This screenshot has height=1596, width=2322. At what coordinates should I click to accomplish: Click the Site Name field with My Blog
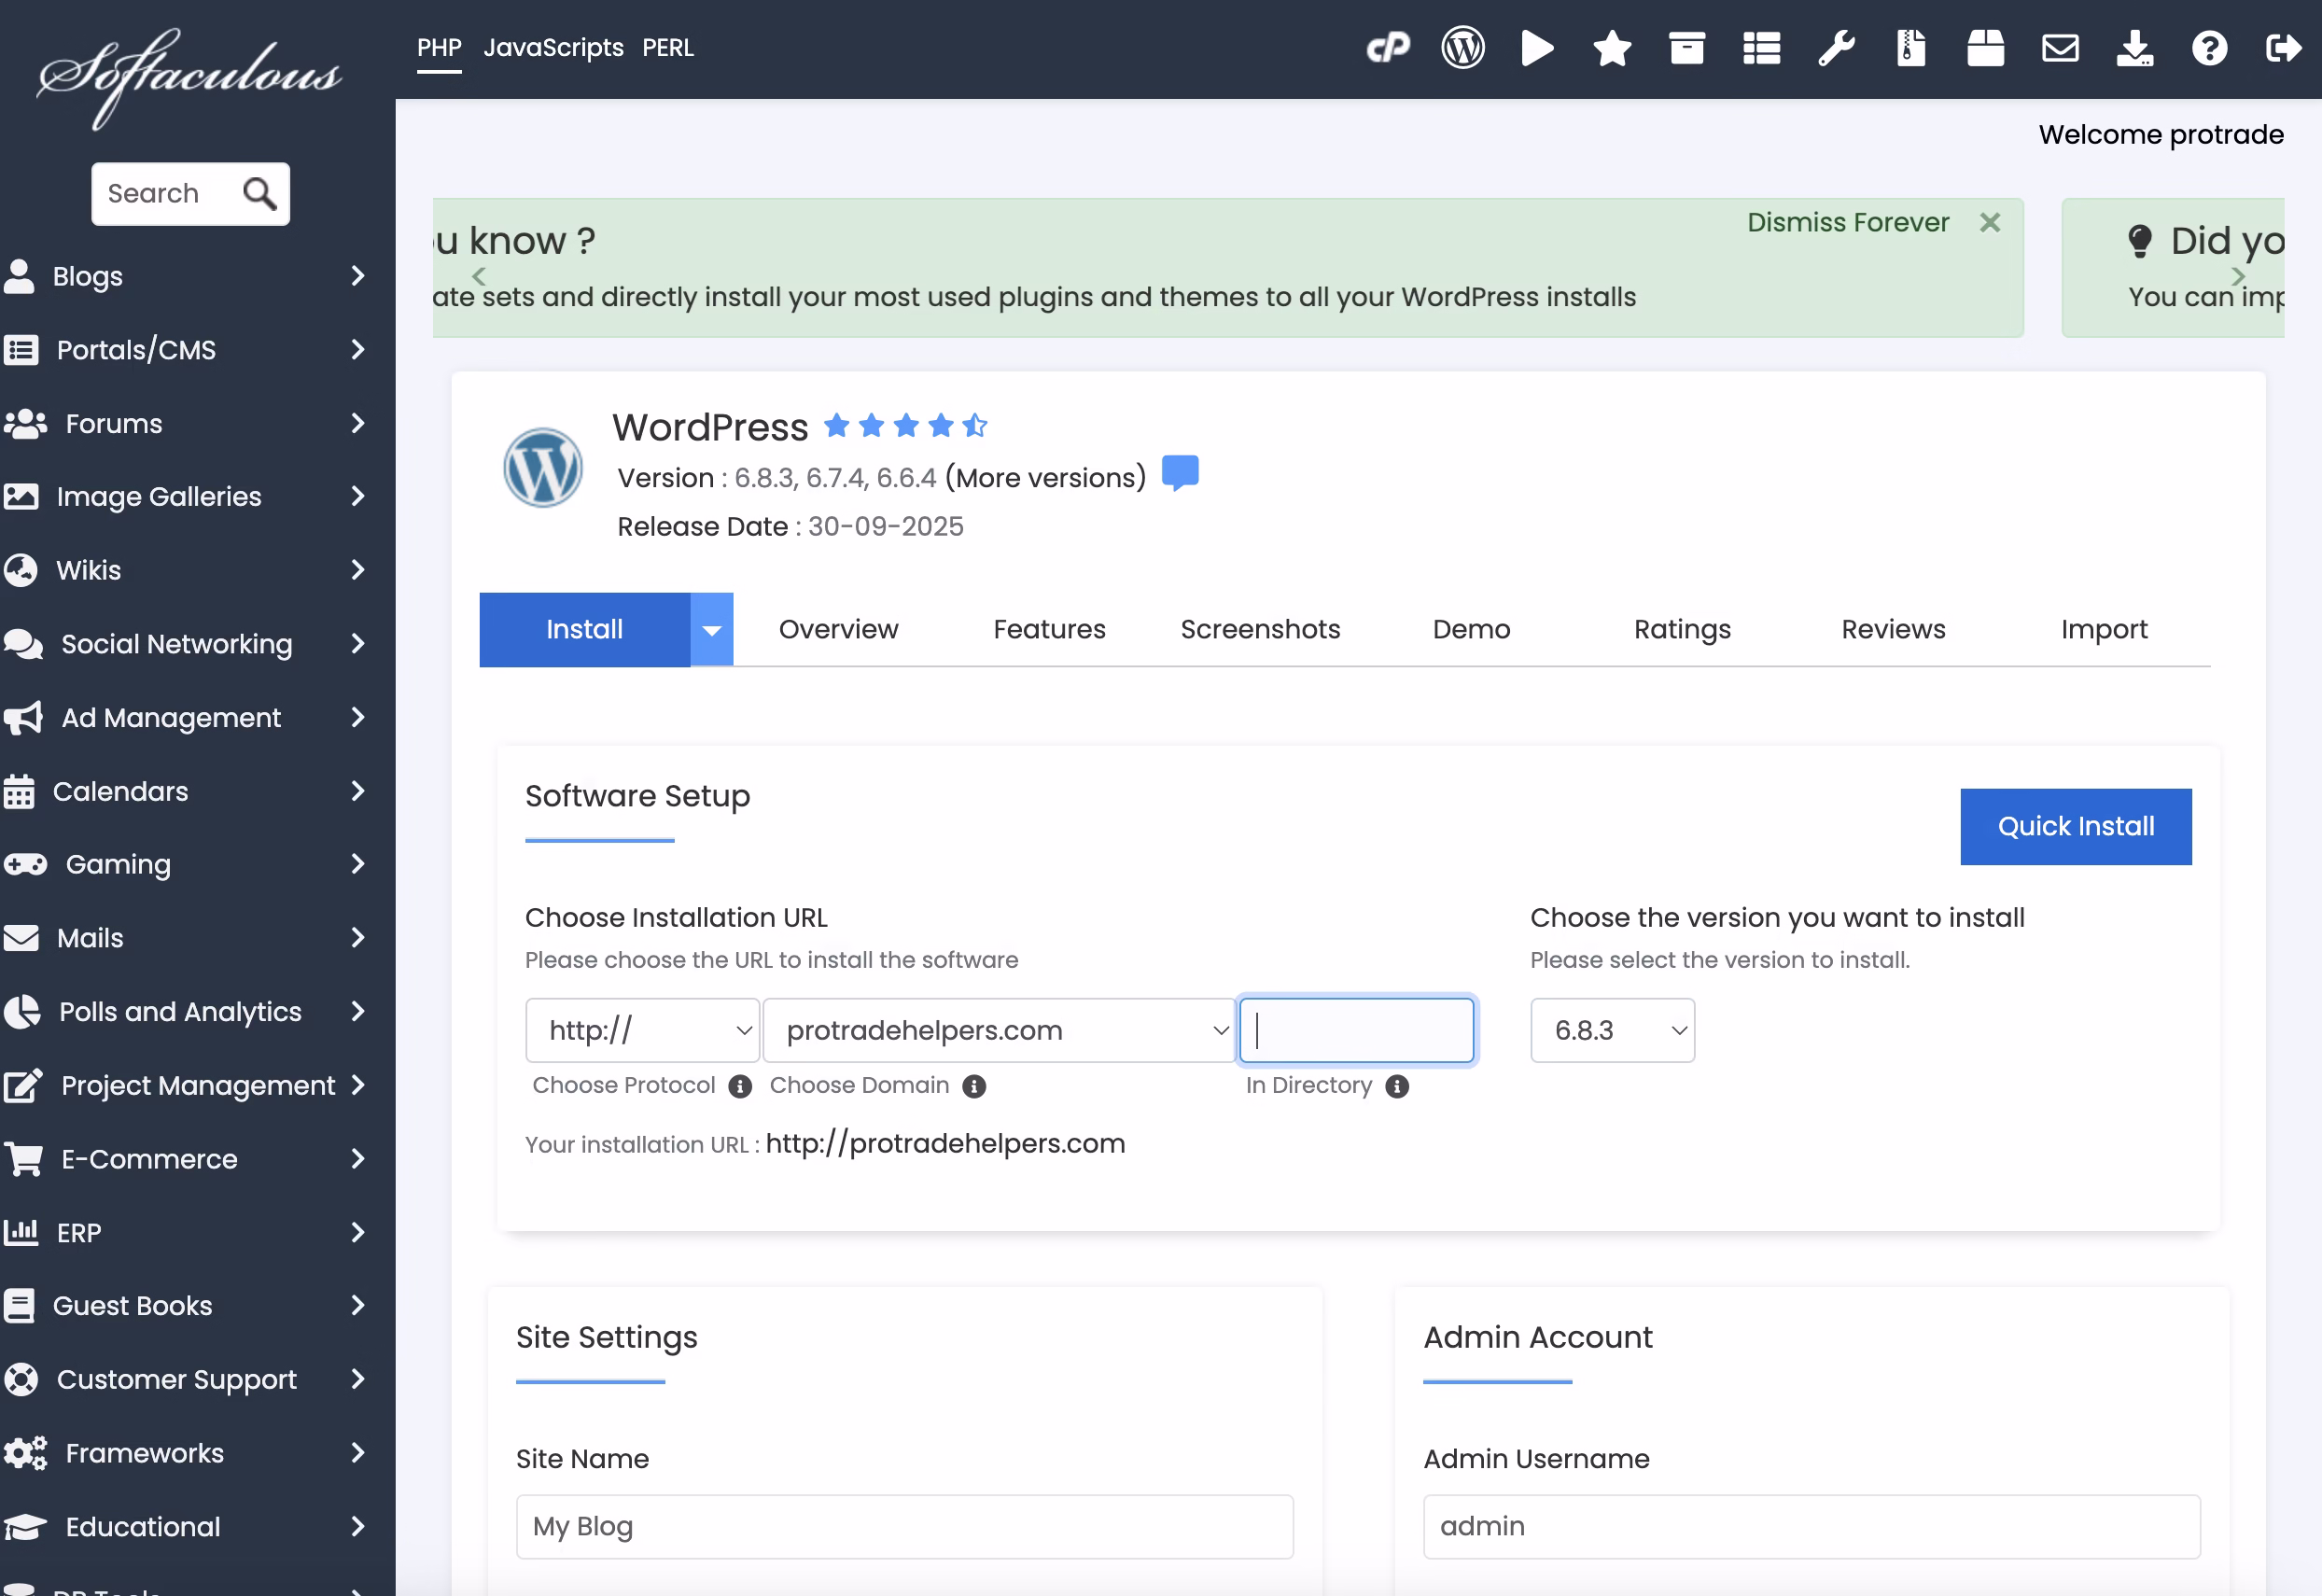(905, 1527)
